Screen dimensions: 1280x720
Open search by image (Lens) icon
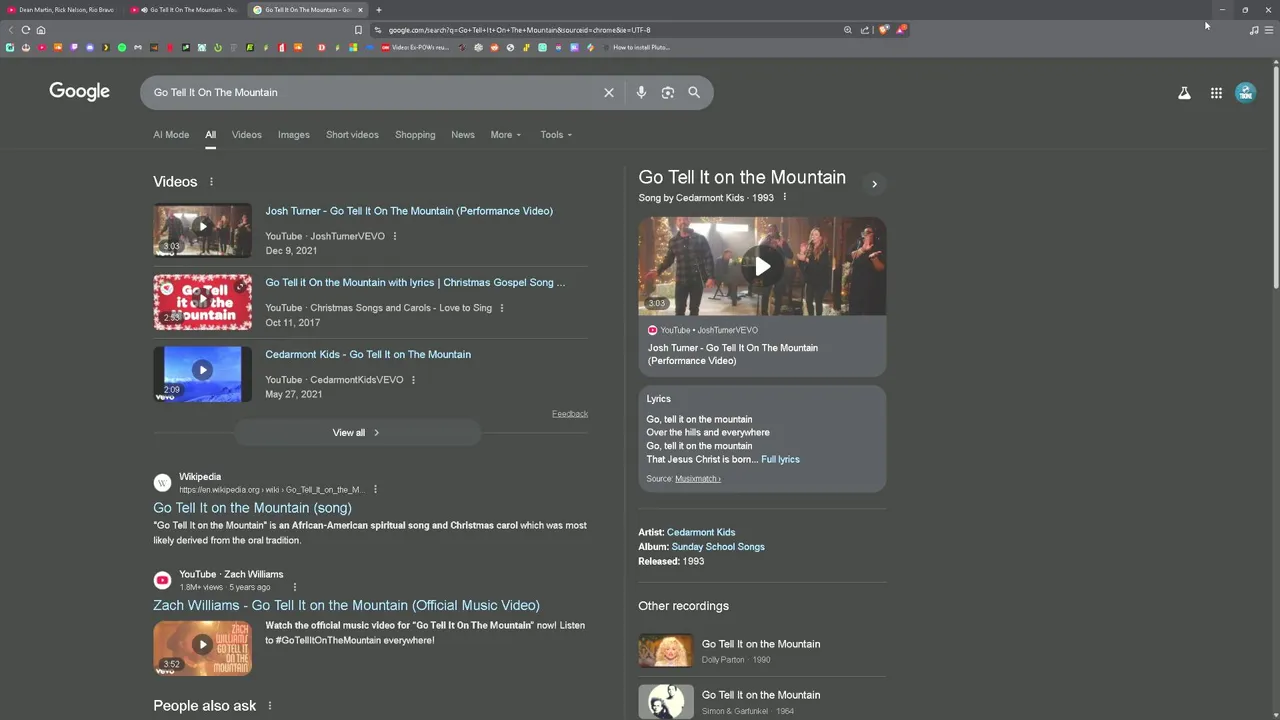click(668, 92)
